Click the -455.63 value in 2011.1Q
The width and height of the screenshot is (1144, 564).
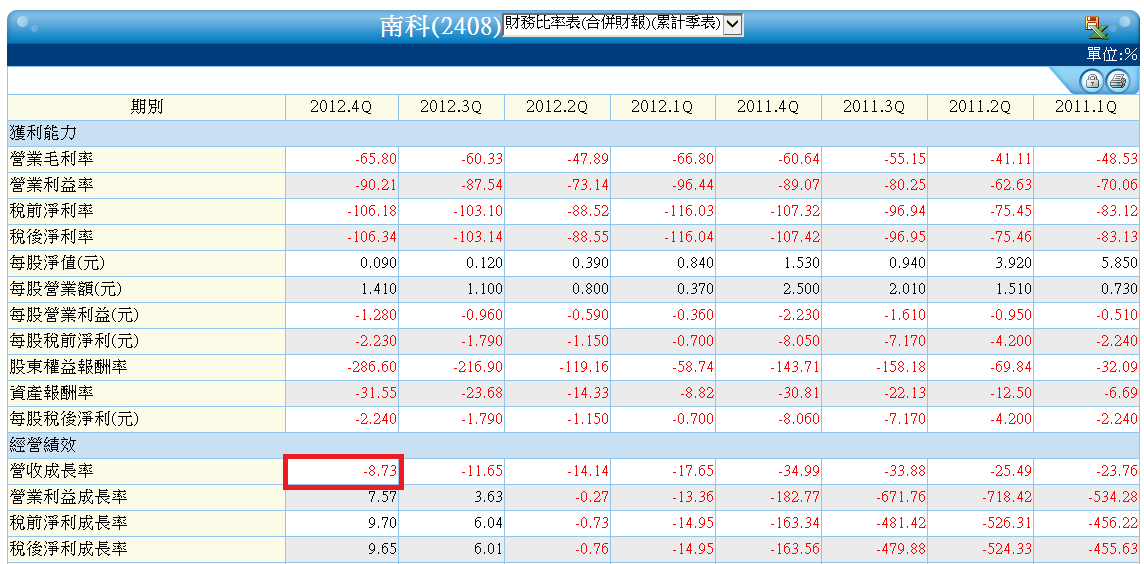click(1113, 549)
